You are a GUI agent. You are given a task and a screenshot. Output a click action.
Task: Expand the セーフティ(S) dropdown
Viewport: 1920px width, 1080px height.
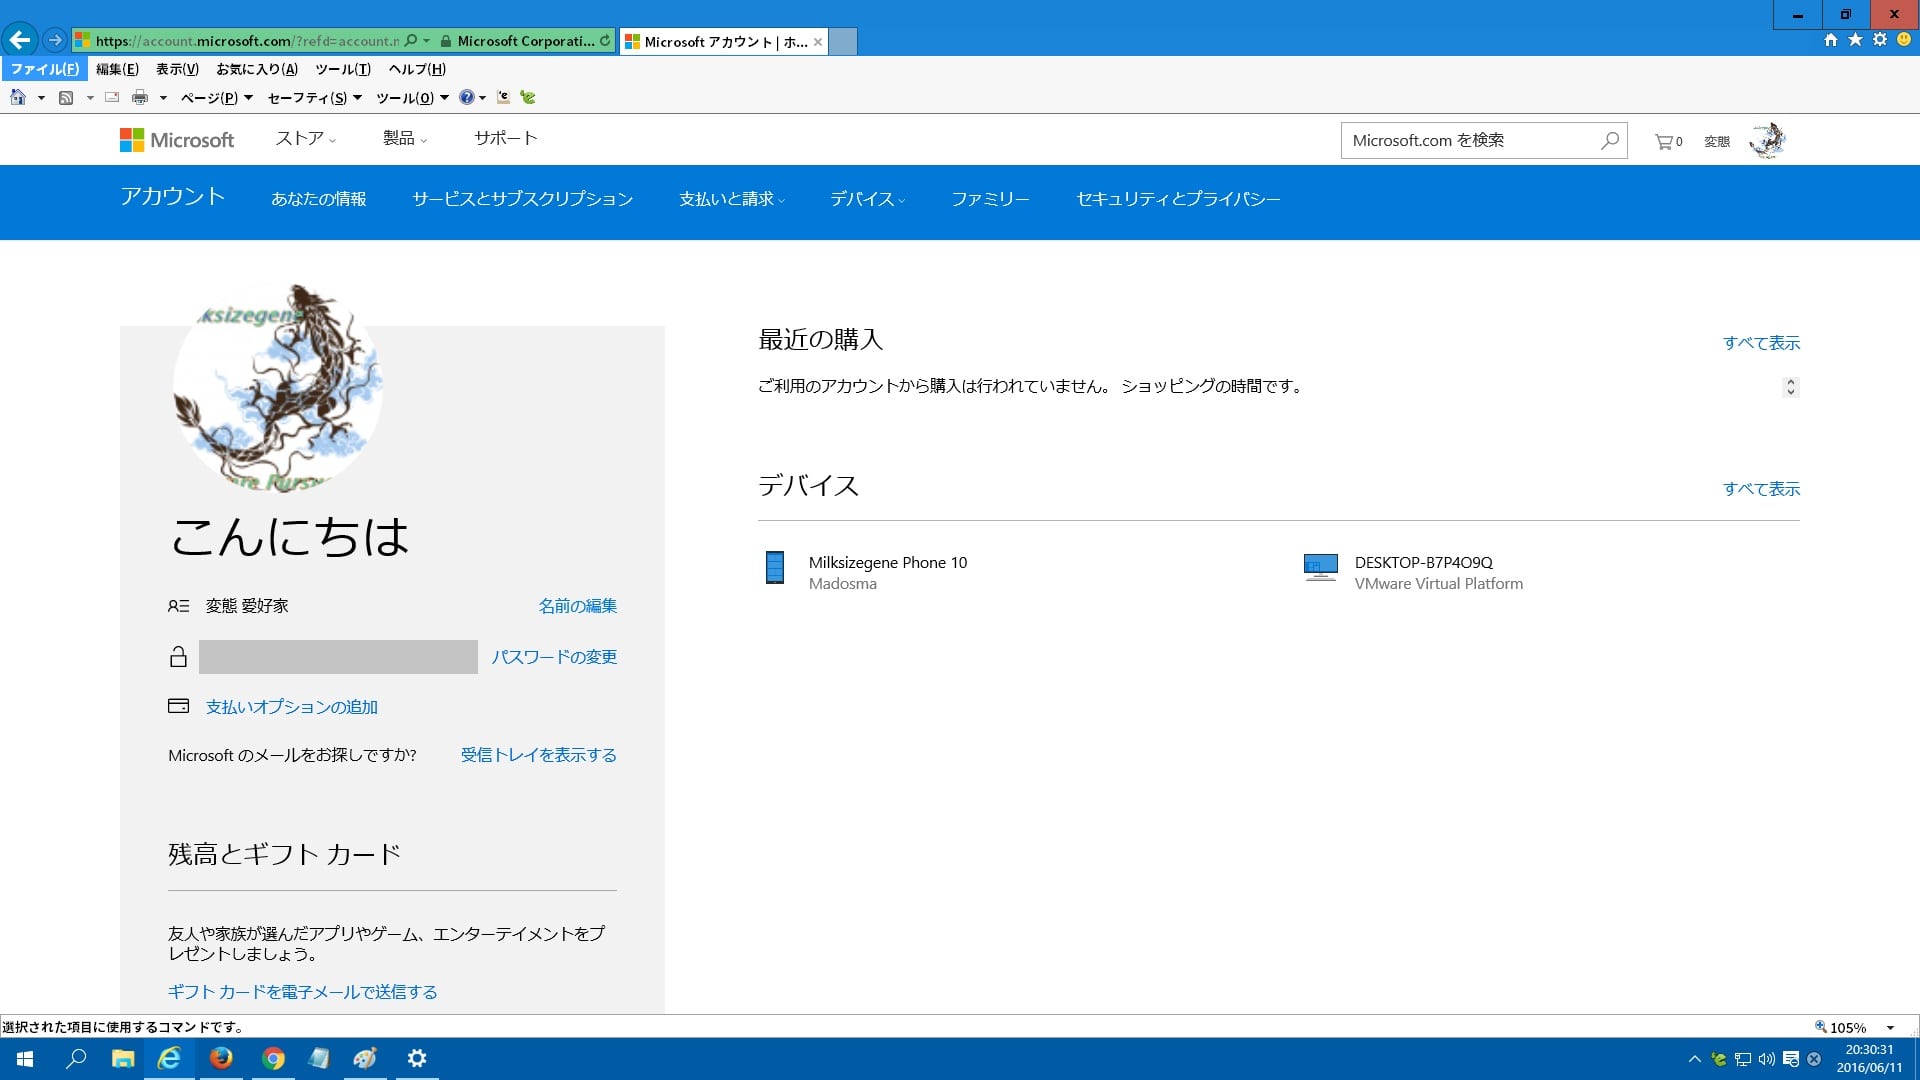pyautogui.click(x=314, y=97)
